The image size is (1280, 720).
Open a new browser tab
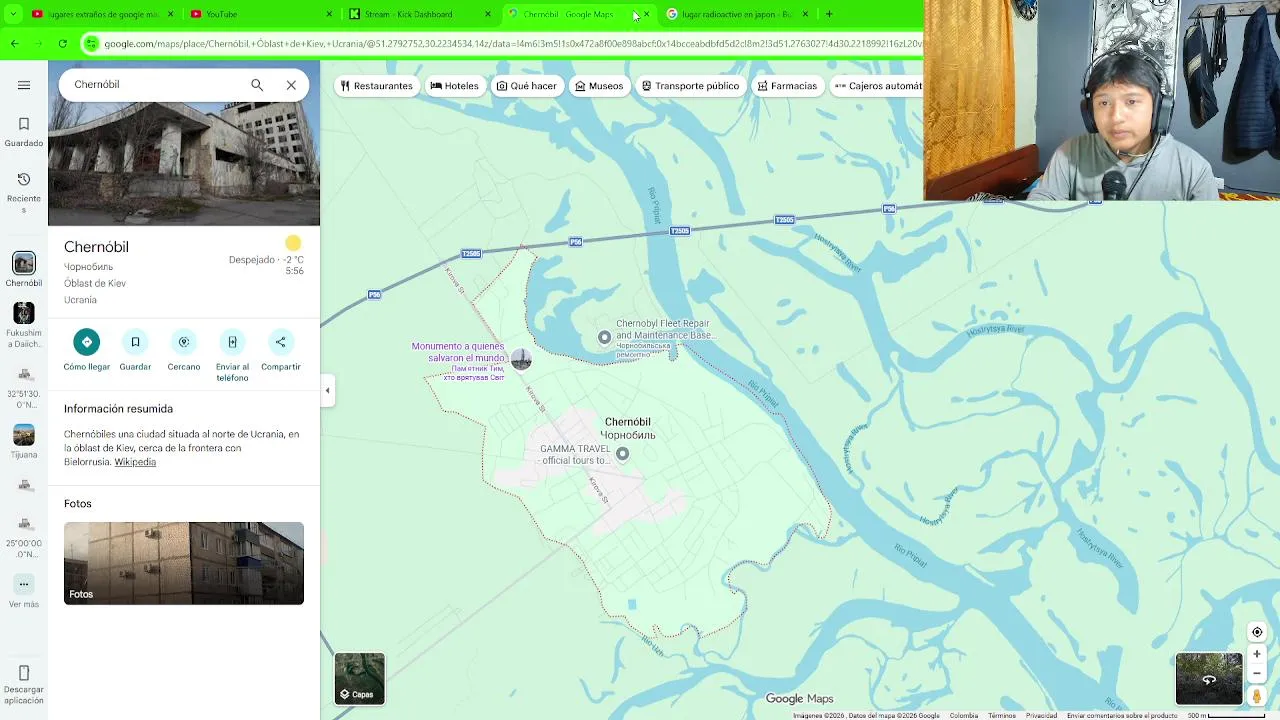(x=829, y=14)
